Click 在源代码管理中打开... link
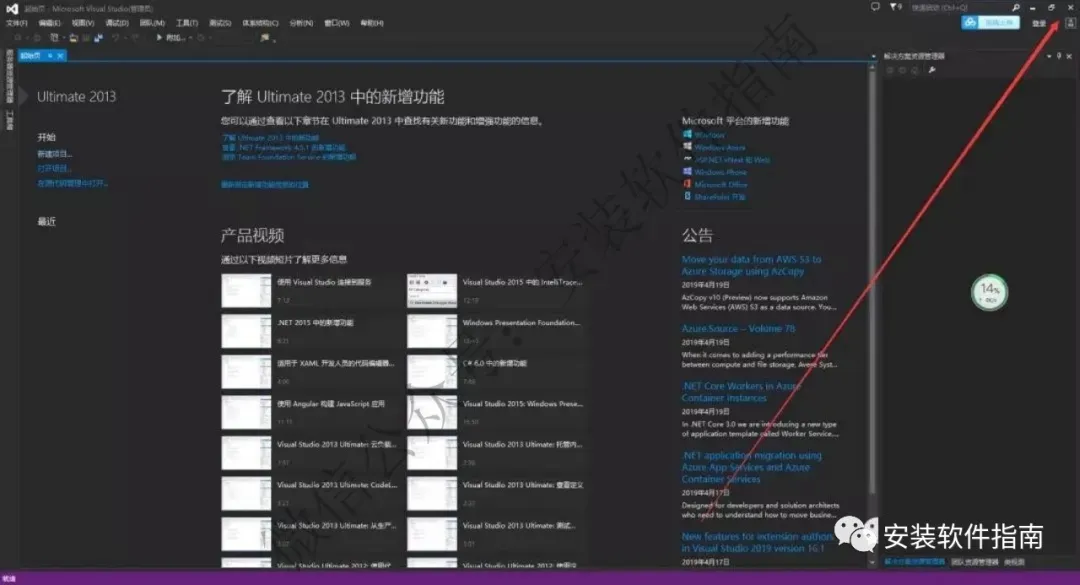The width and height of the screenshot is (1080, 585). (72, 183)
